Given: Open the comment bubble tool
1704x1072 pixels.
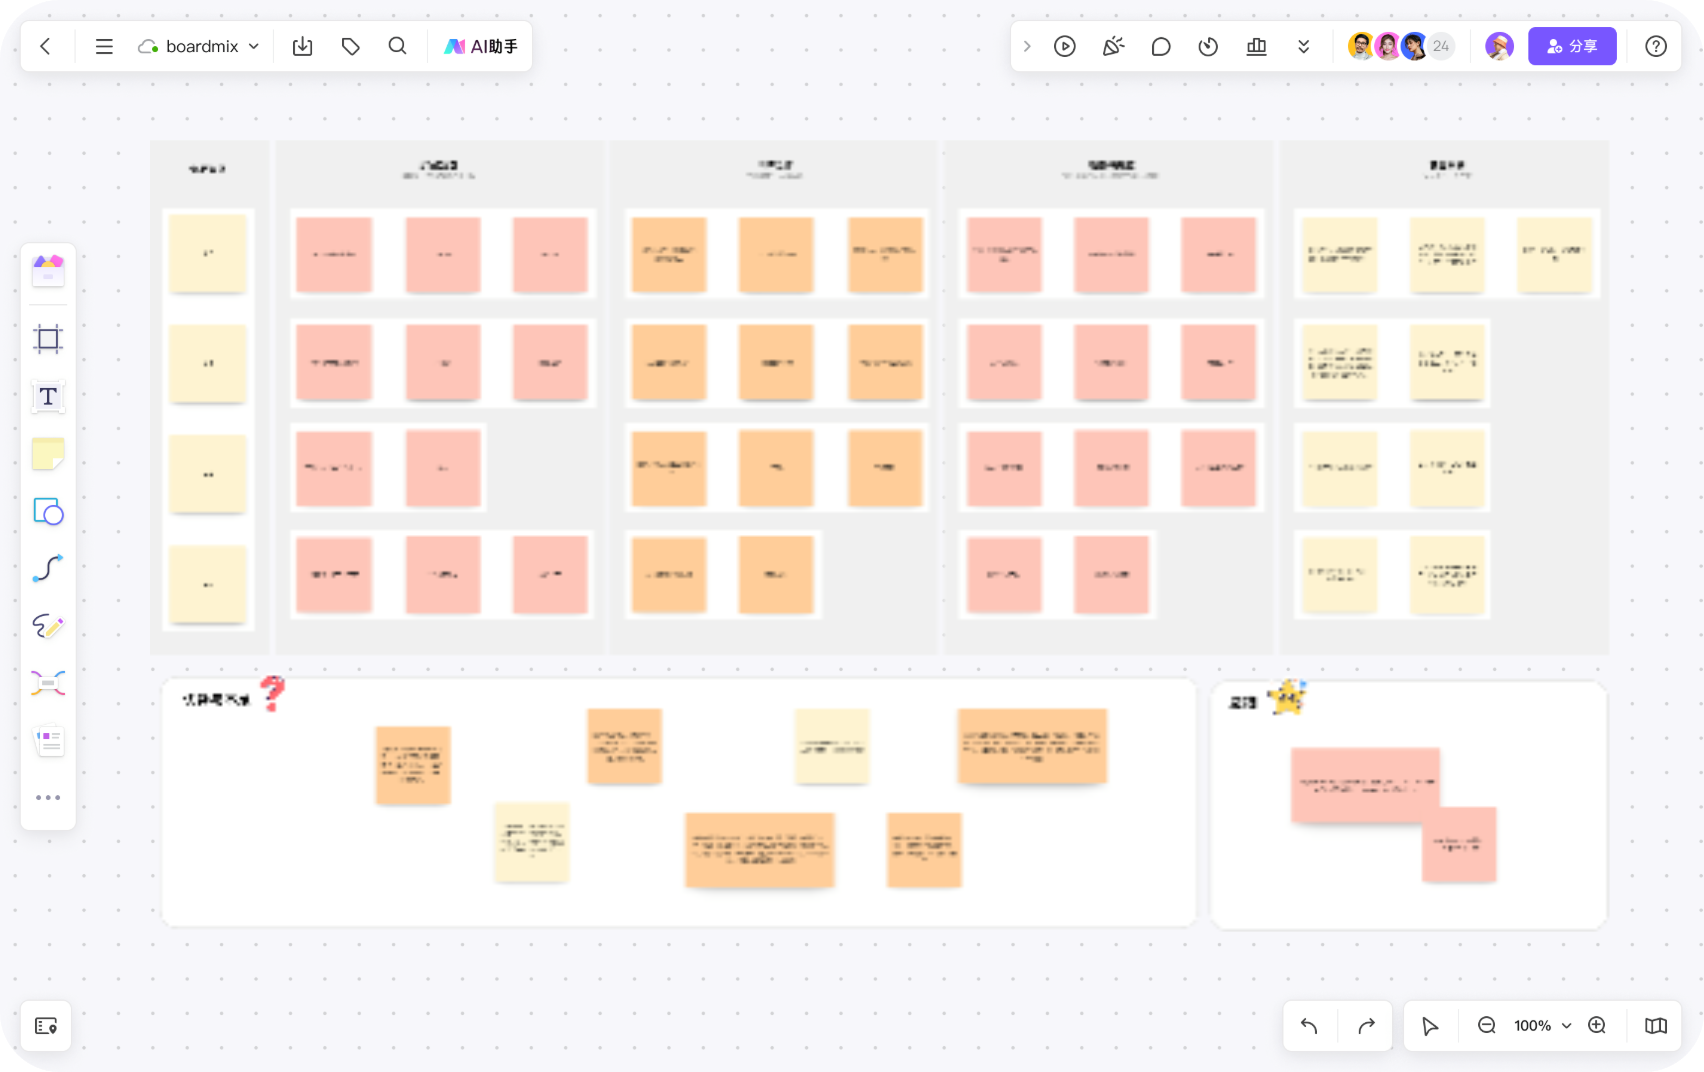Looking at the screenshot, I should 1161,46.
